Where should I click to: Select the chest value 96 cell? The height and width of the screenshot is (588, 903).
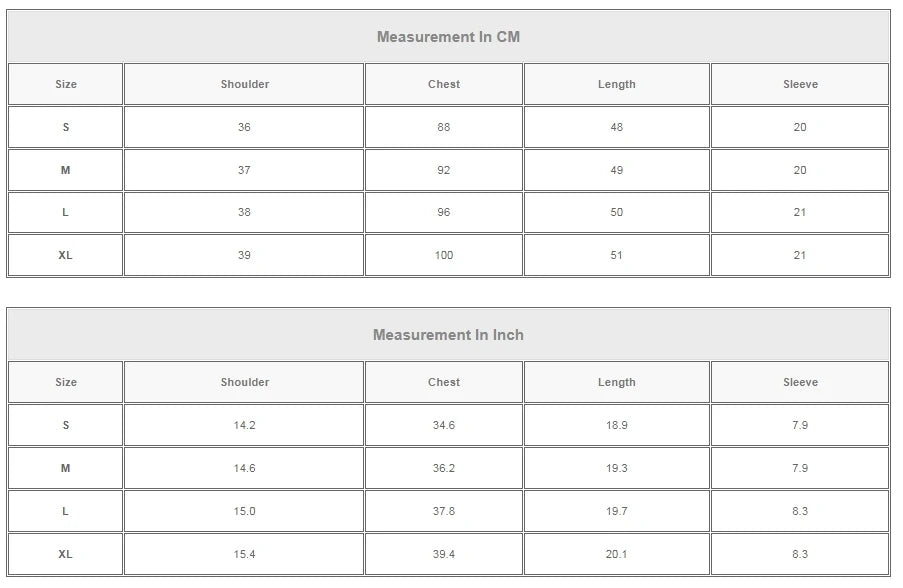(443, 213)
